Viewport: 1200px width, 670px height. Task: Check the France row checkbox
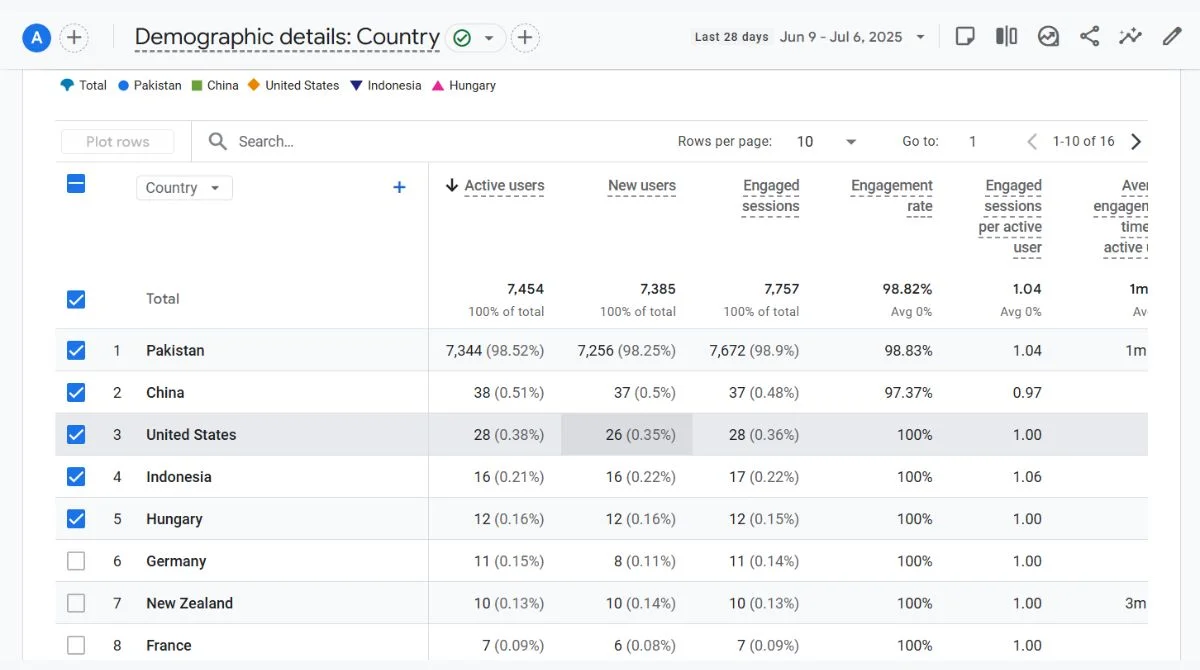76,645
